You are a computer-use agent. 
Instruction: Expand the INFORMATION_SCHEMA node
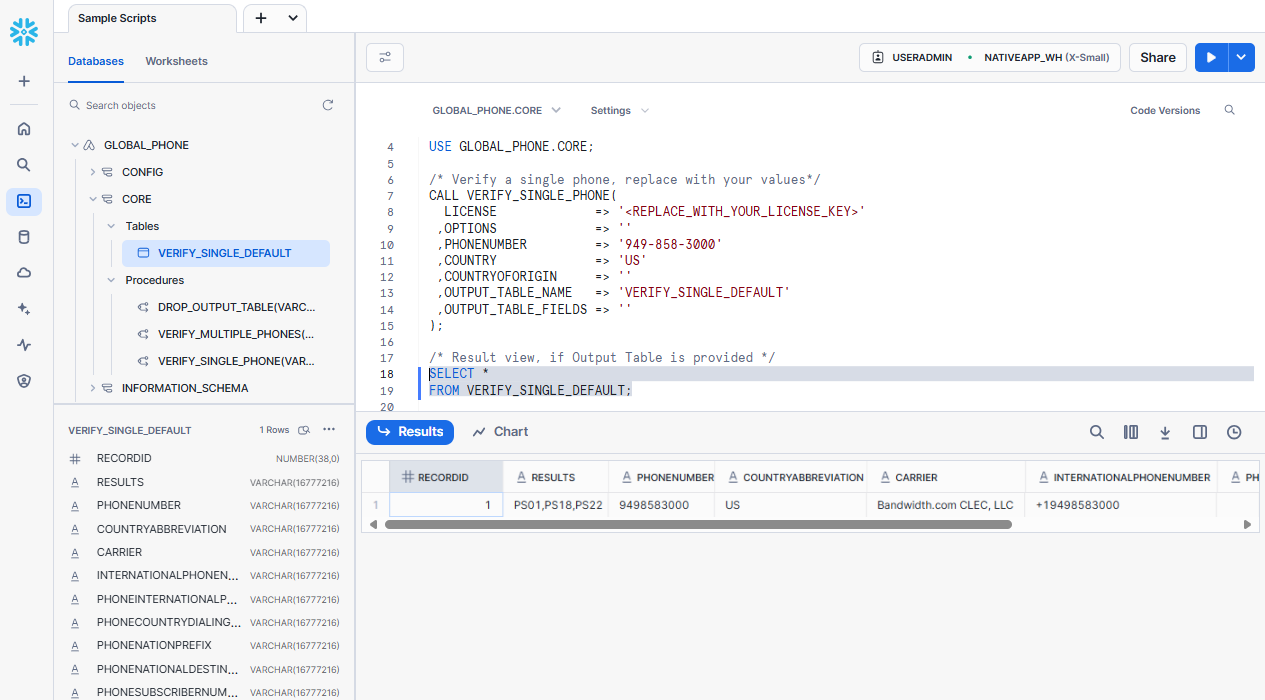[93, 388]
